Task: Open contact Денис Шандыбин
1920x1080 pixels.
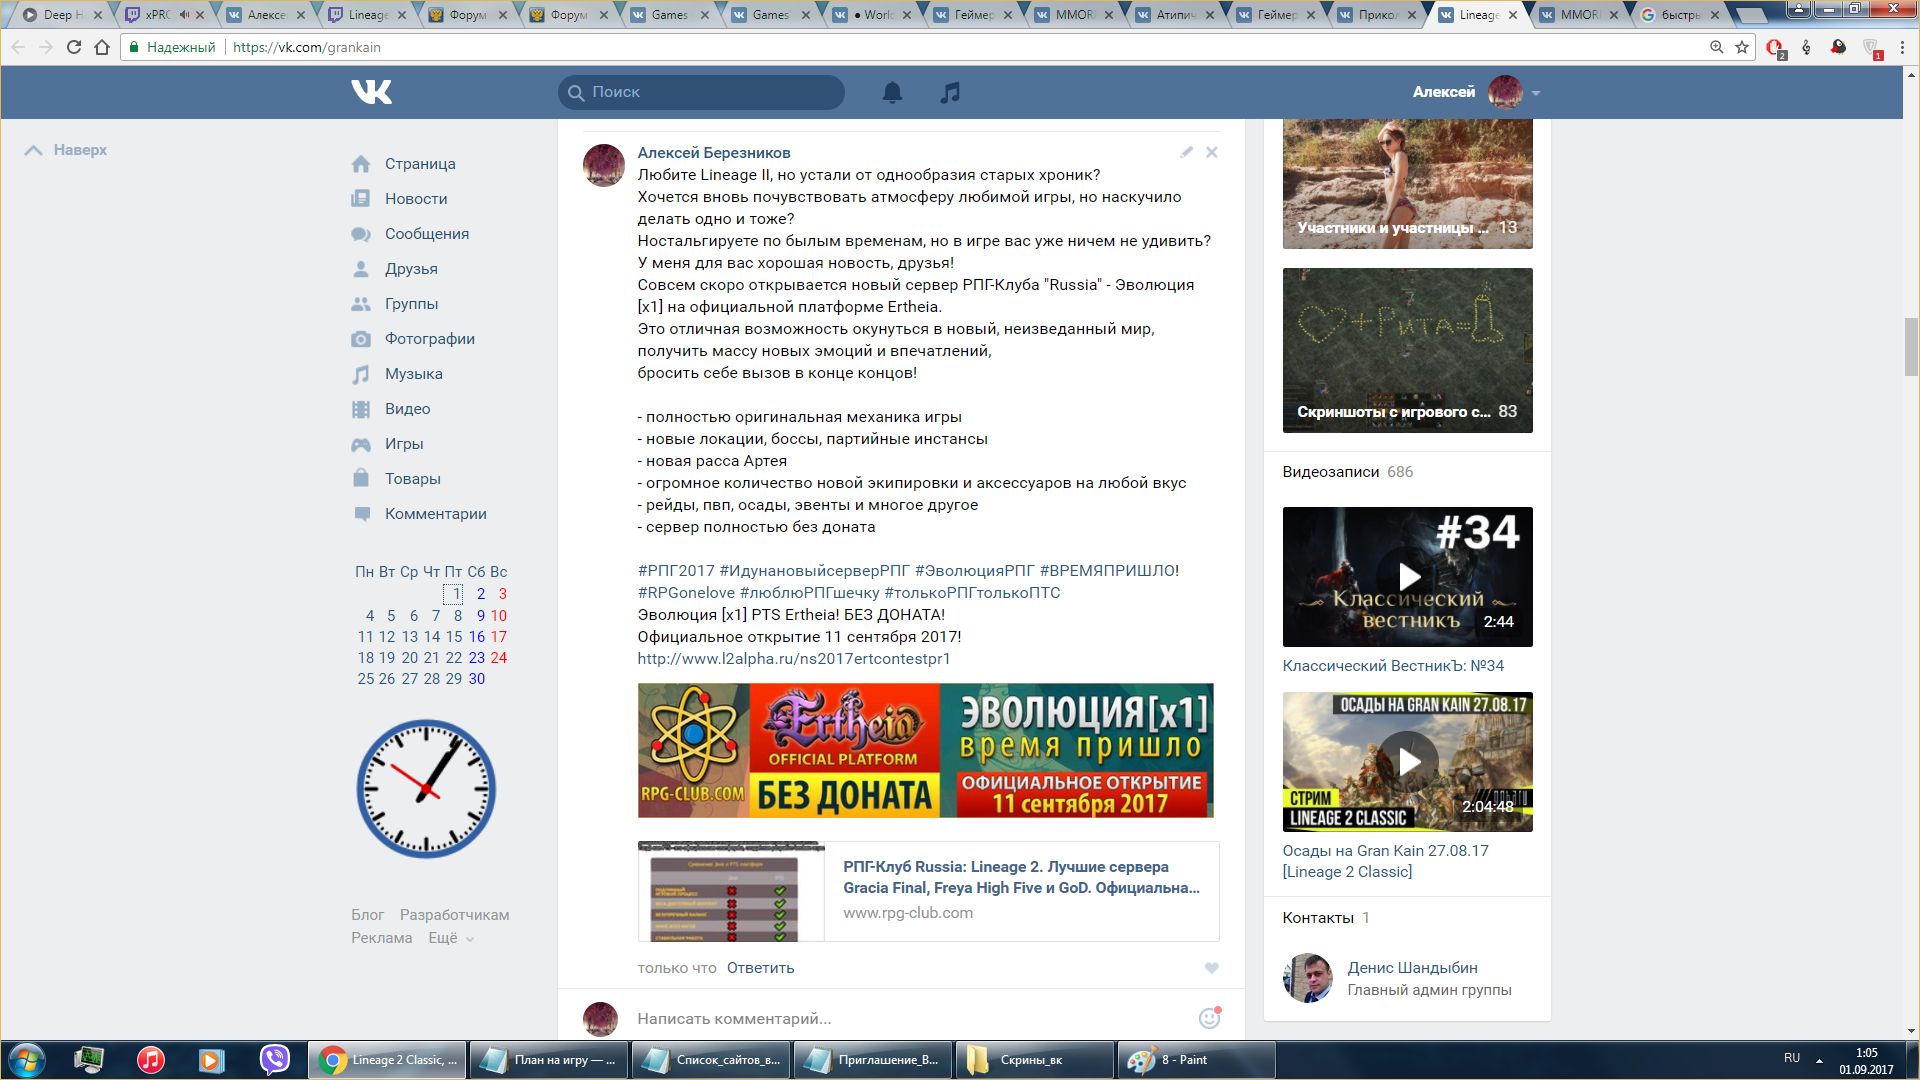Action: (x=1412, y=968)
